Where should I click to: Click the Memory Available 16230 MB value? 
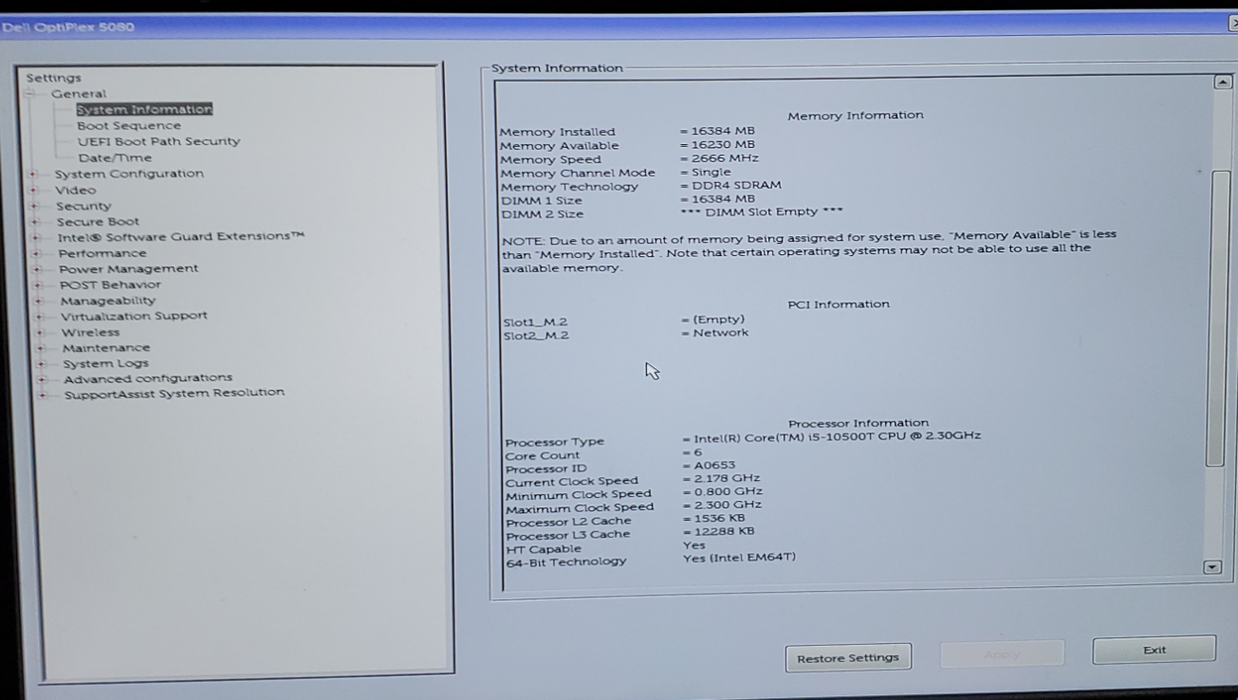point(718,145)
